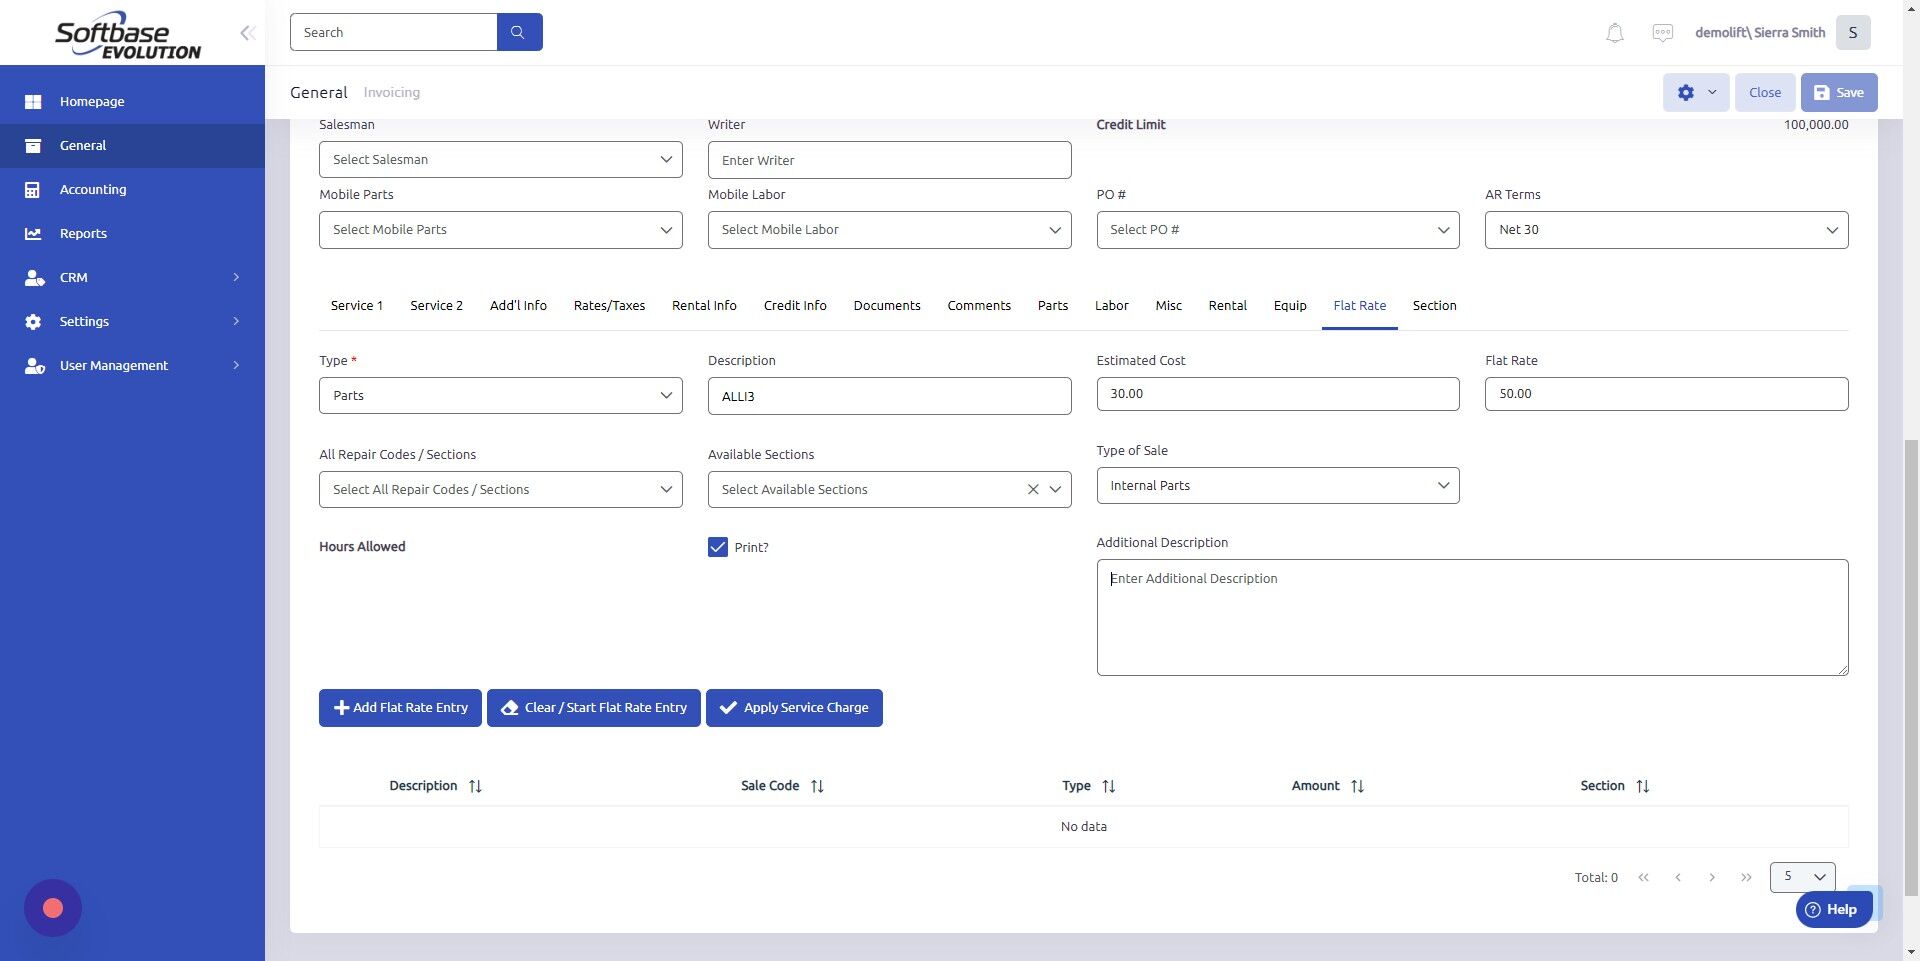
Task: Sort the table by Description column
Action: pos(475,786)
